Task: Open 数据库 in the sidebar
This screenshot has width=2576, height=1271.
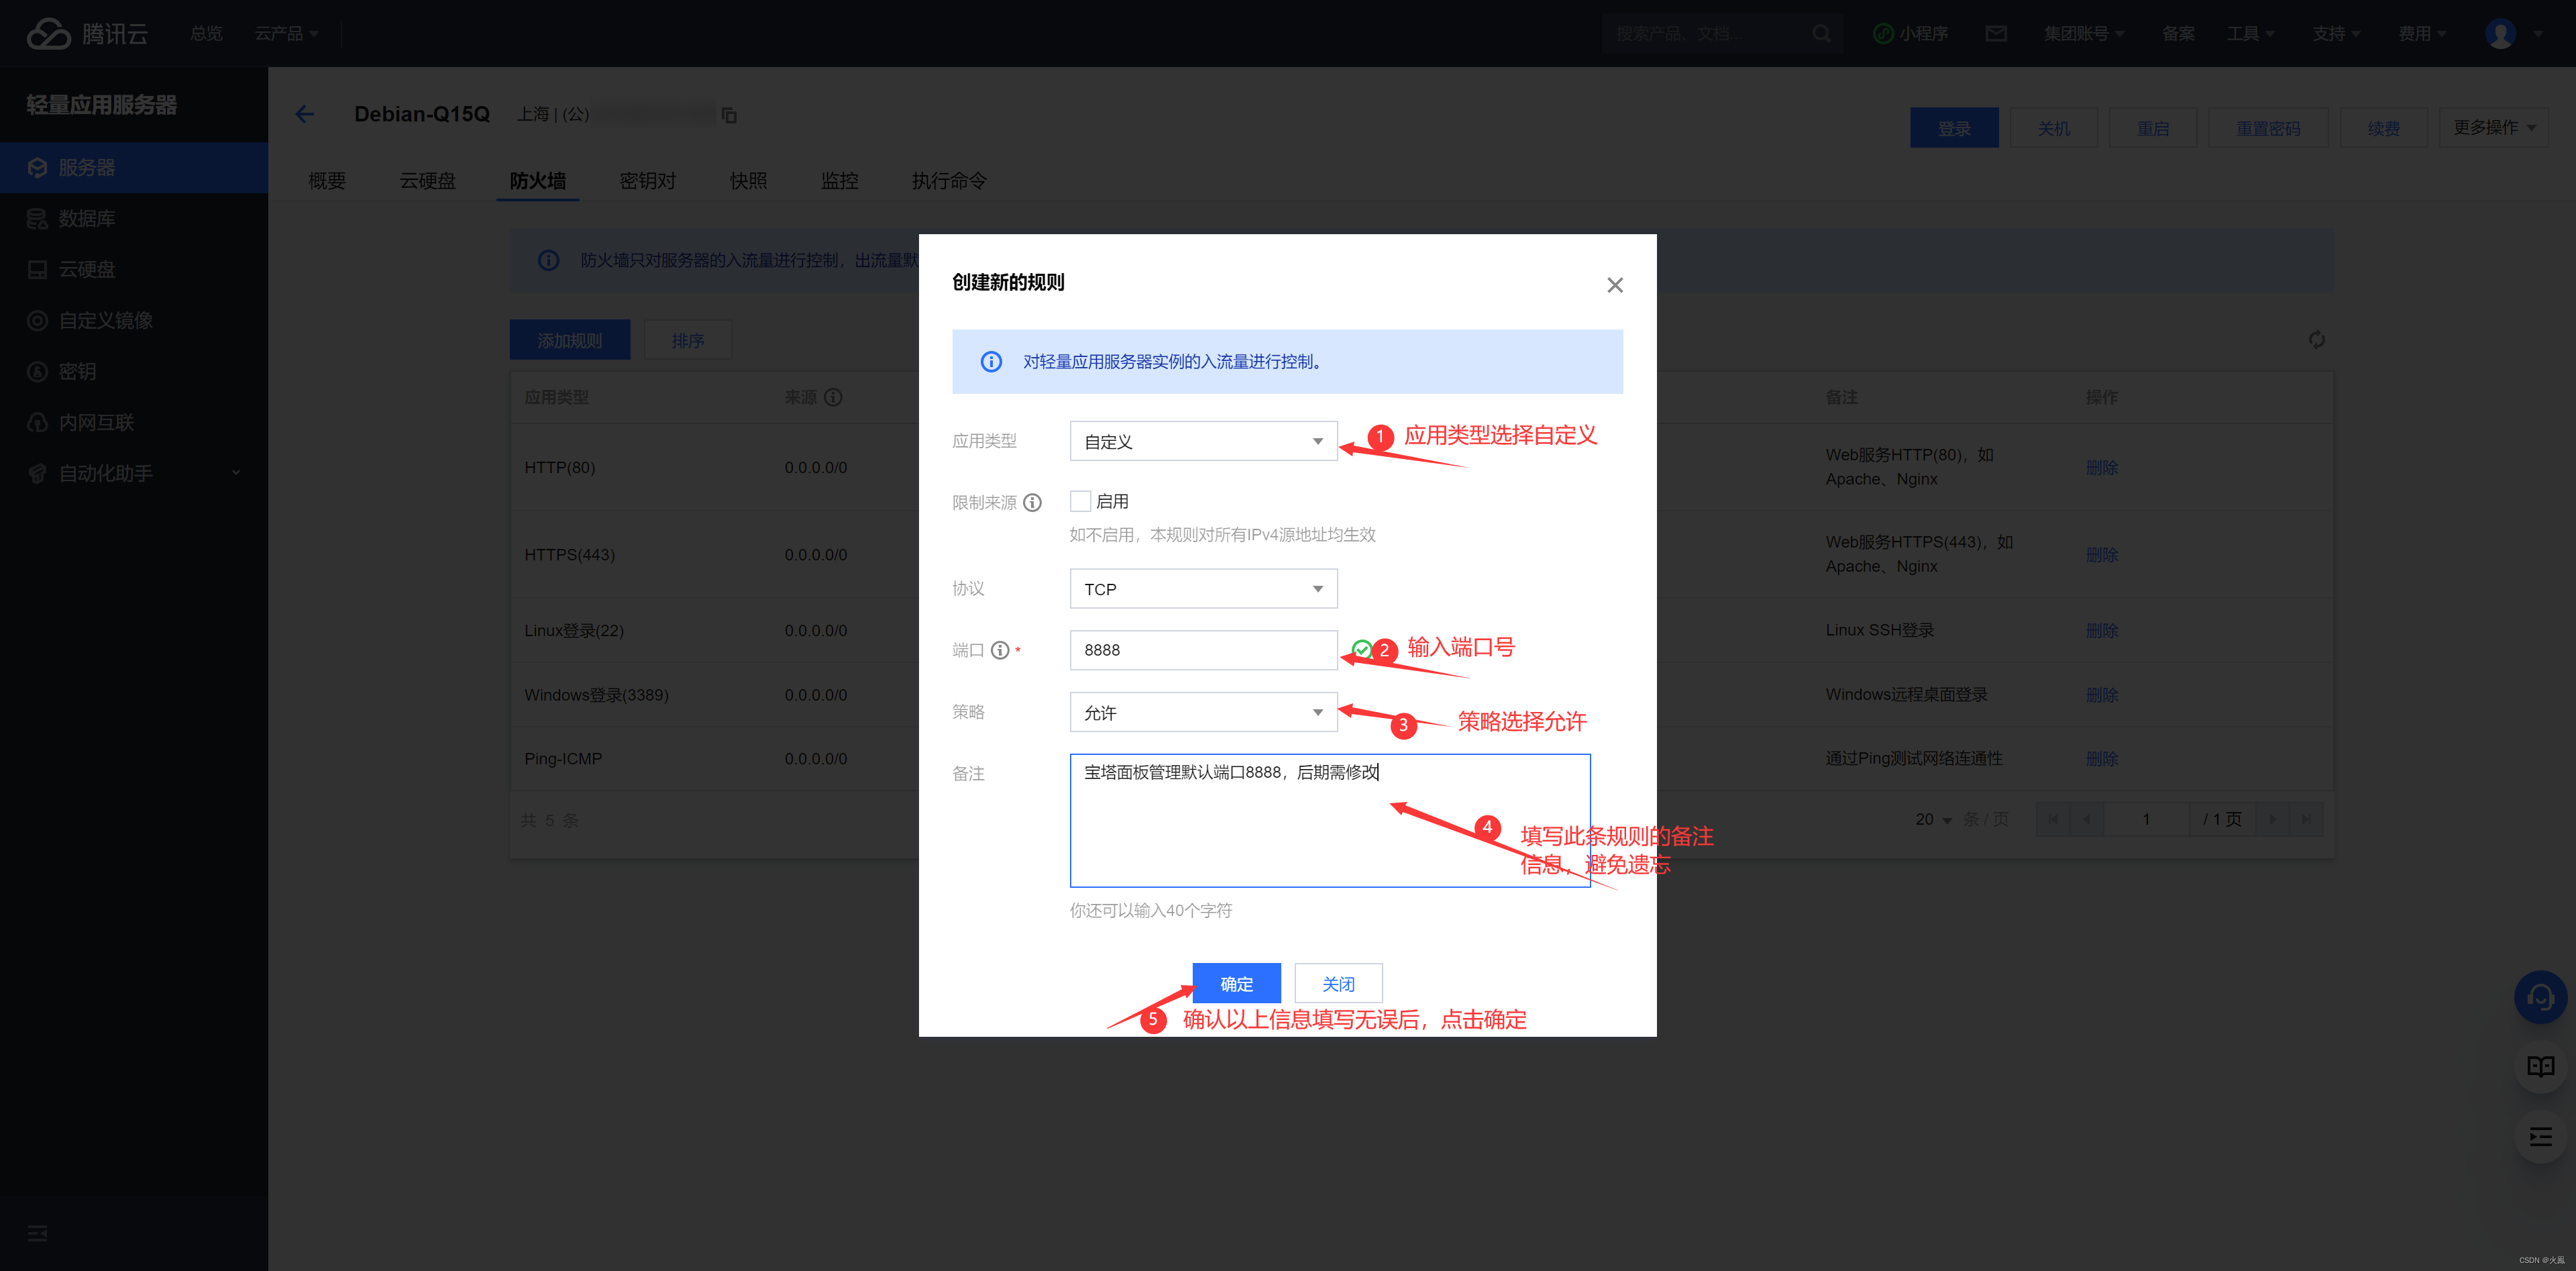Action: tap(134, 218)
